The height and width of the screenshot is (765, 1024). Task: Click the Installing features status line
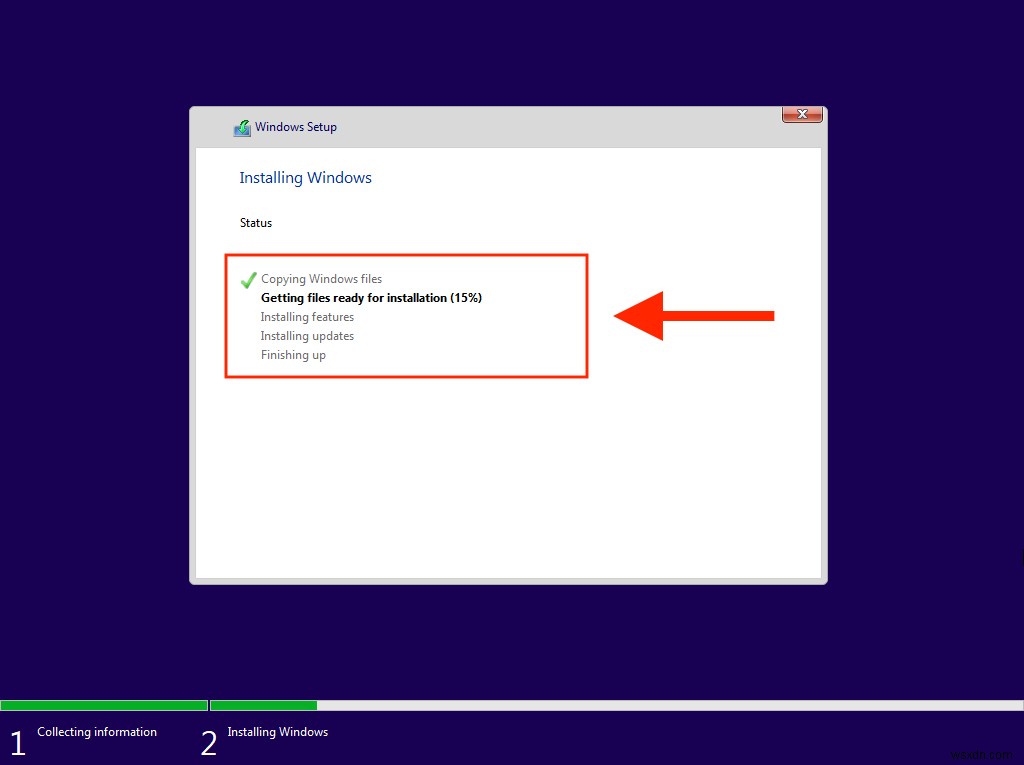[x=307, y=316]
